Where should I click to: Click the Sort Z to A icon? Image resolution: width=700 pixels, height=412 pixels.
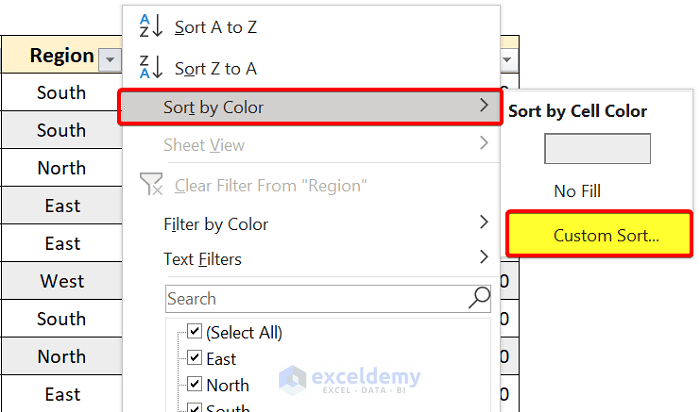148,68
